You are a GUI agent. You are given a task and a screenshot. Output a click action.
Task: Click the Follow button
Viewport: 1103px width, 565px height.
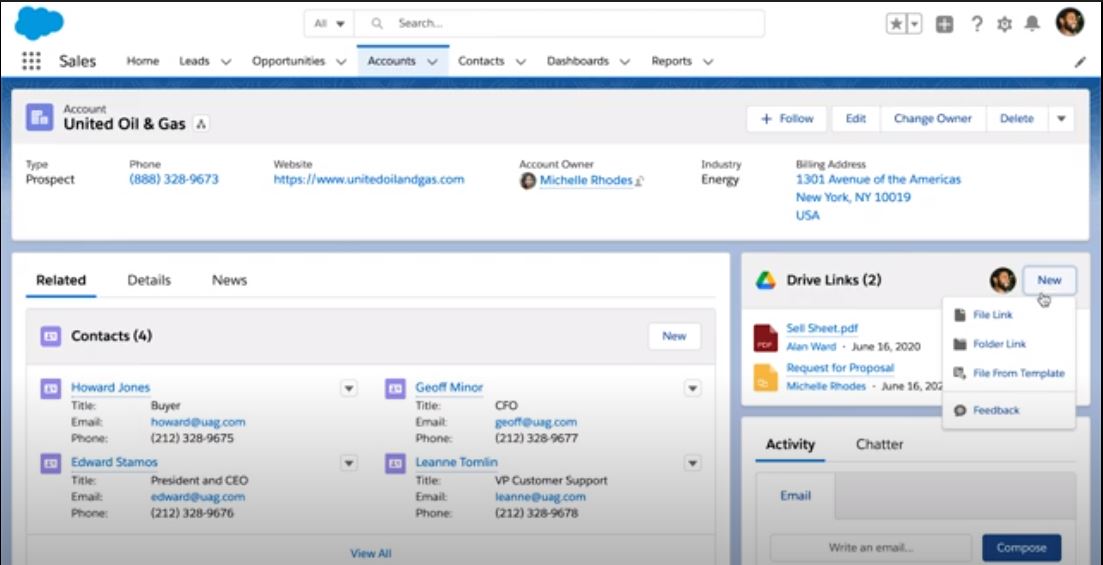pyautogui.click(x=786, y=119)
